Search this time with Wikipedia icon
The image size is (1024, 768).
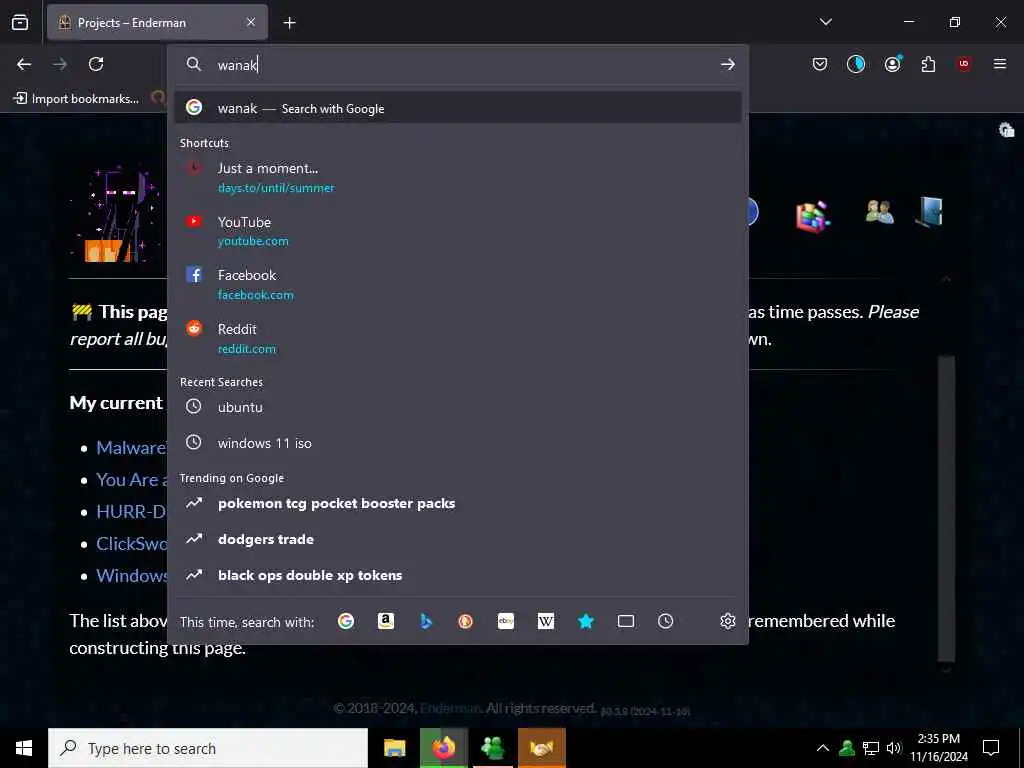(x=546, y=621)
